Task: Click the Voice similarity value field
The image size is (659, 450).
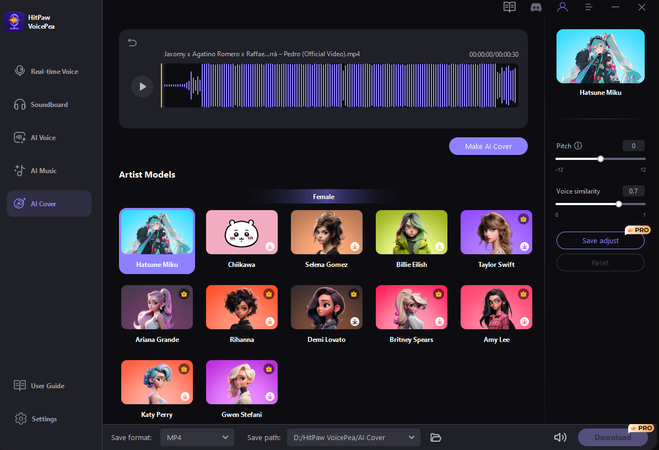Action: pyautogui.click(x=633, y=191)
